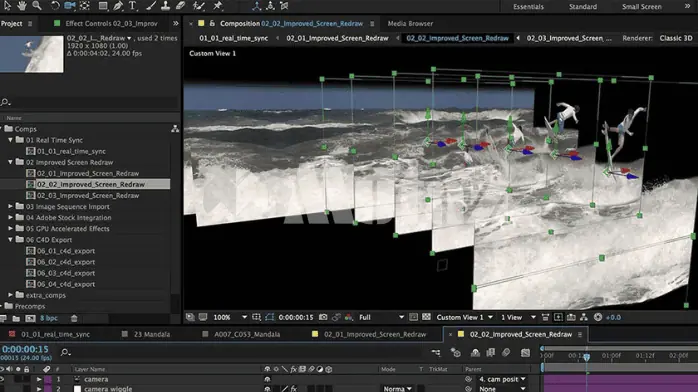This screenshot has height=392, width=698.
Task: Toggle shy switch on camera layer
Action: [x=267, y=379]
